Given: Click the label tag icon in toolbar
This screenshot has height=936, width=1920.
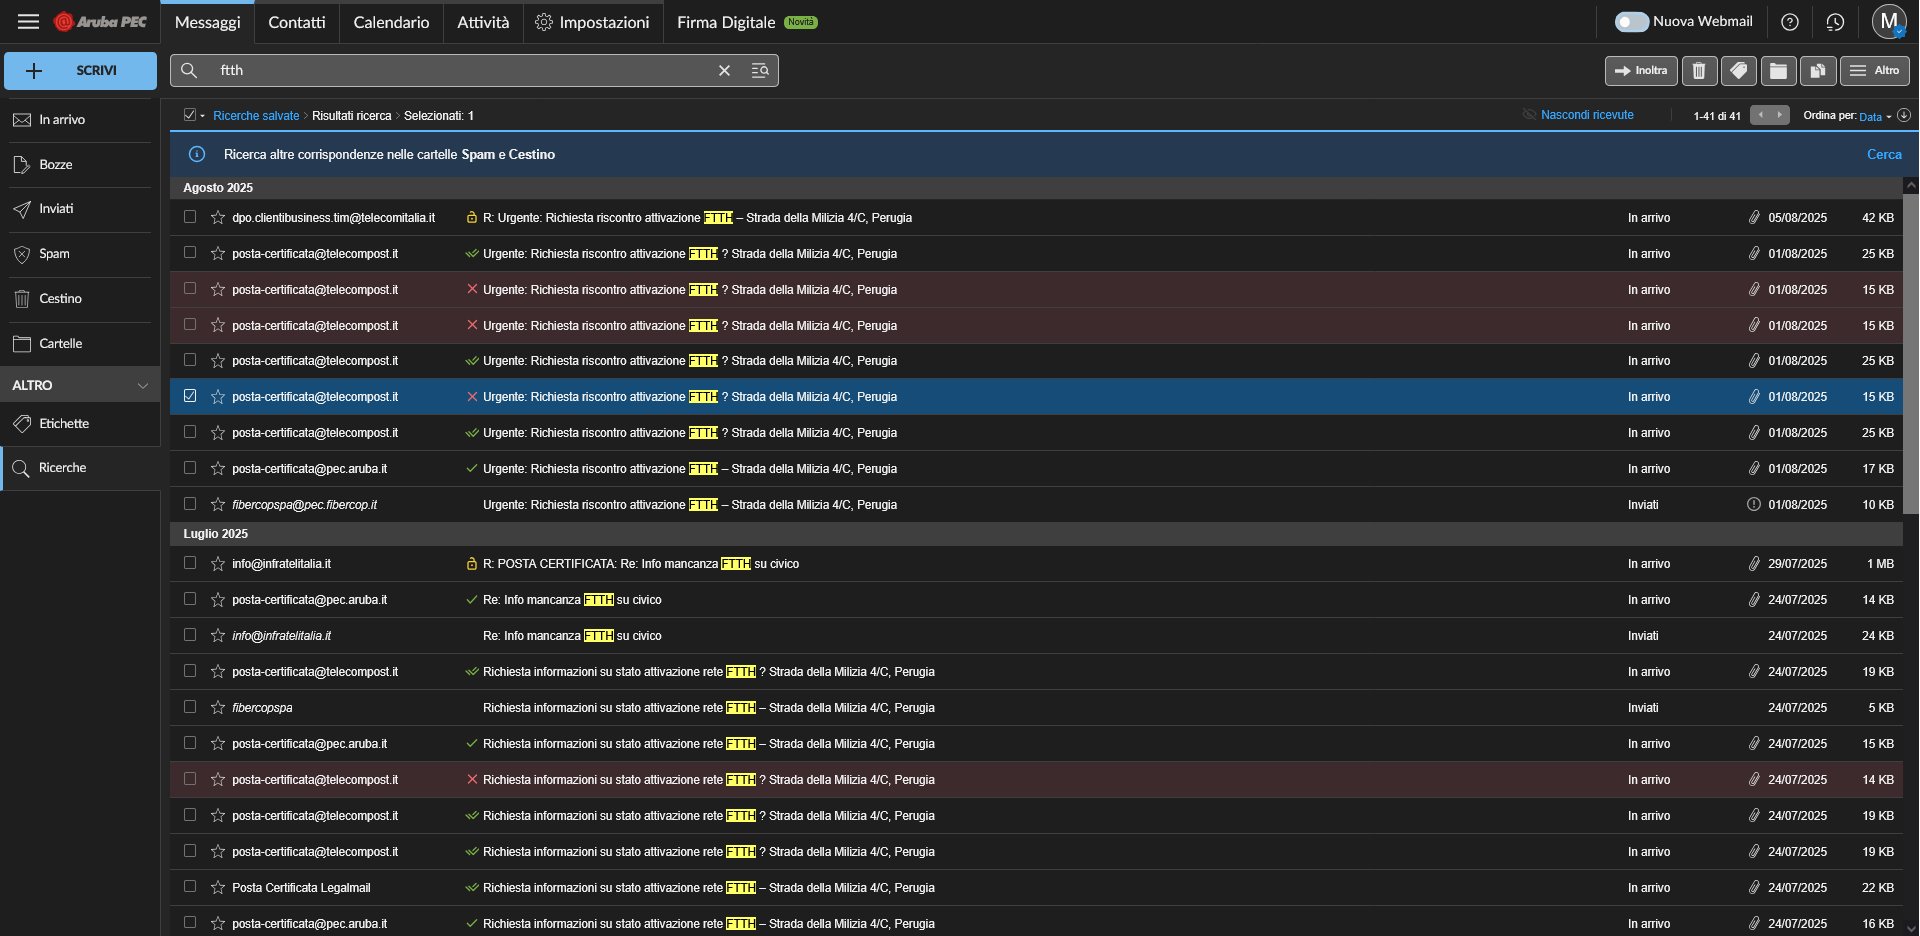Looking at the screenshot, I should (x=1739, y=71).
